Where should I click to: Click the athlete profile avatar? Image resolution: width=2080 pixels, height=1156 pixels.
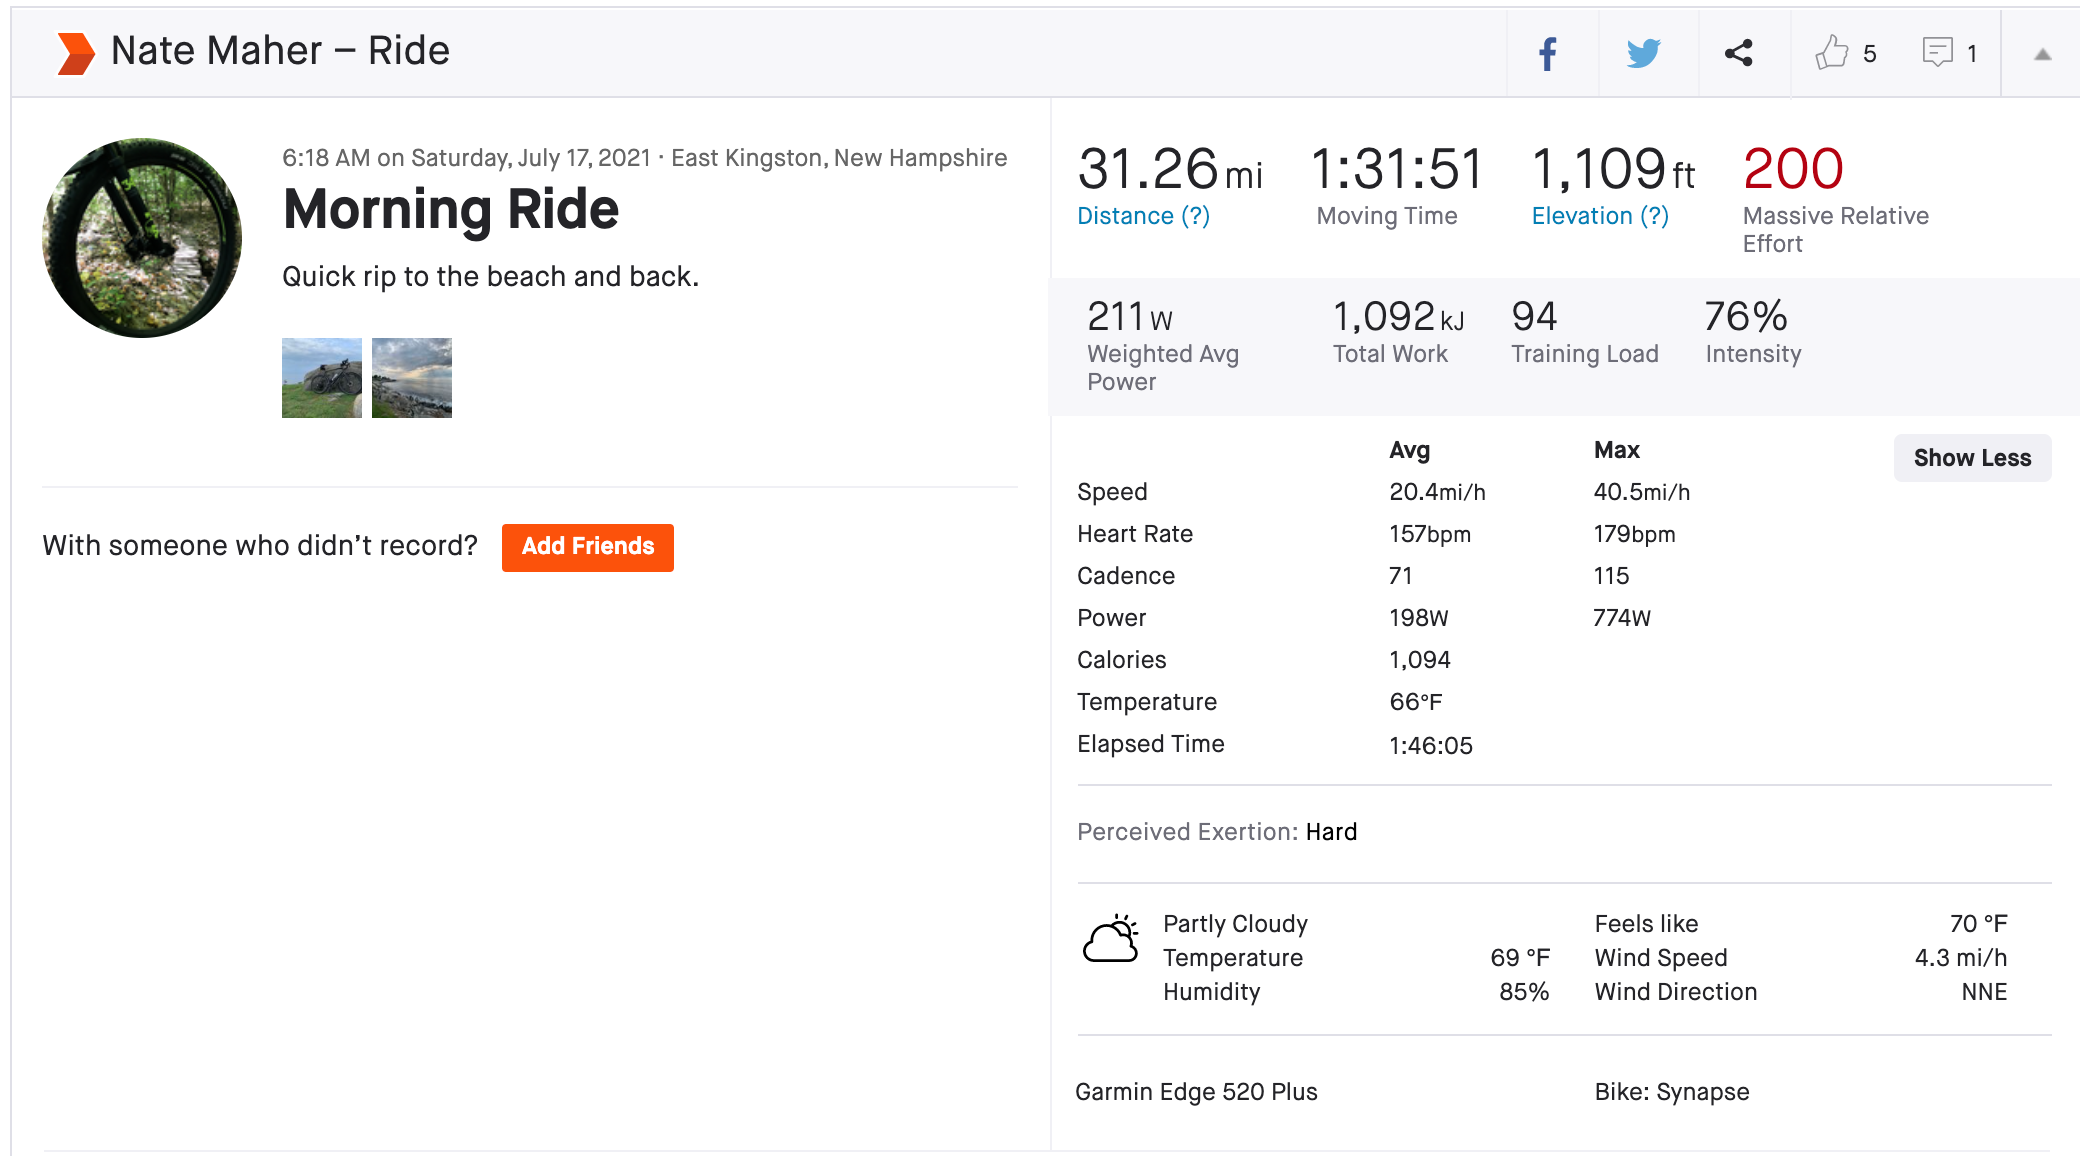point(142,238)
